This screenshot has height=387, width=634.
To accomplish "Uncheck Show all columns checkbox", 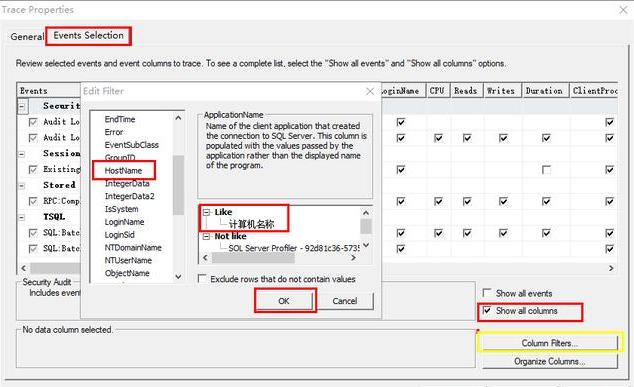I will click(487, 310).
